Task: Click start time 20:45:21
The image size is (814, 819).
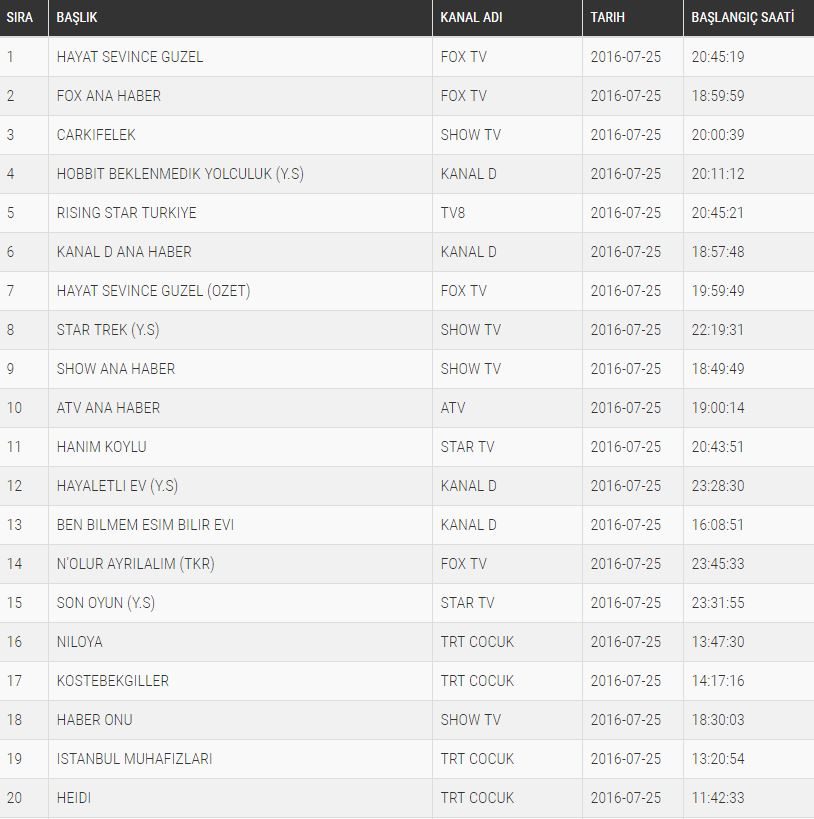Action: click(x=717, y=213)
